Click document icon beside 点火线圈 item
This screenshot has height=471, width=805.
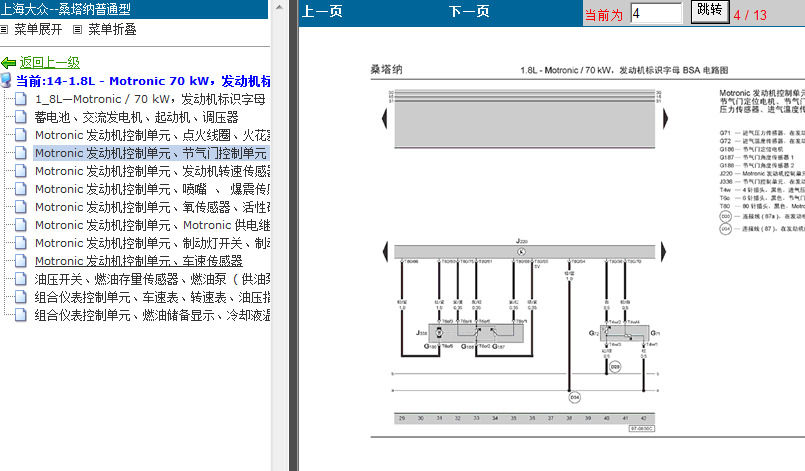[x=21, y=135]
